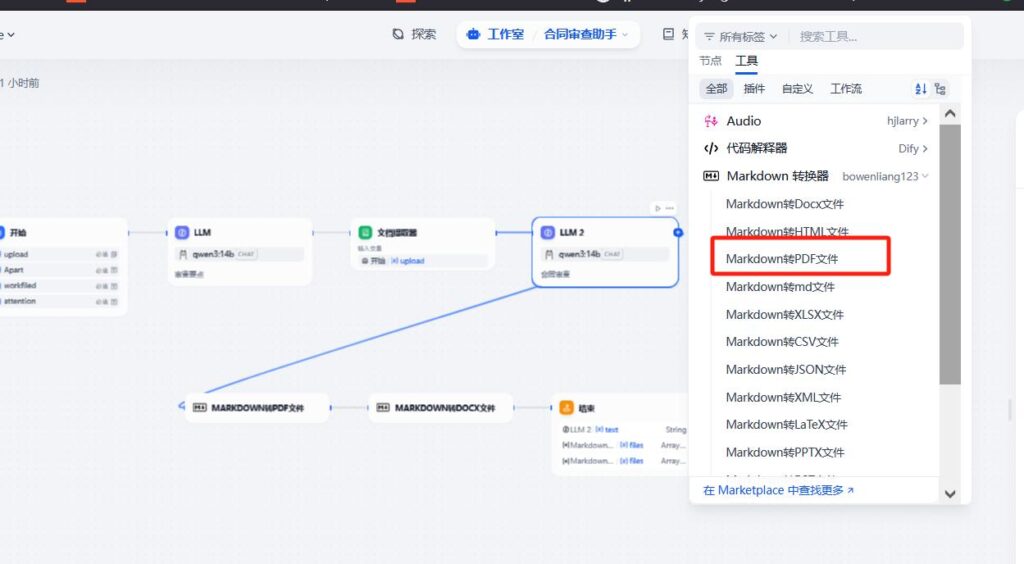
Task: Click the LLM node icon
Action: [182, 232]
